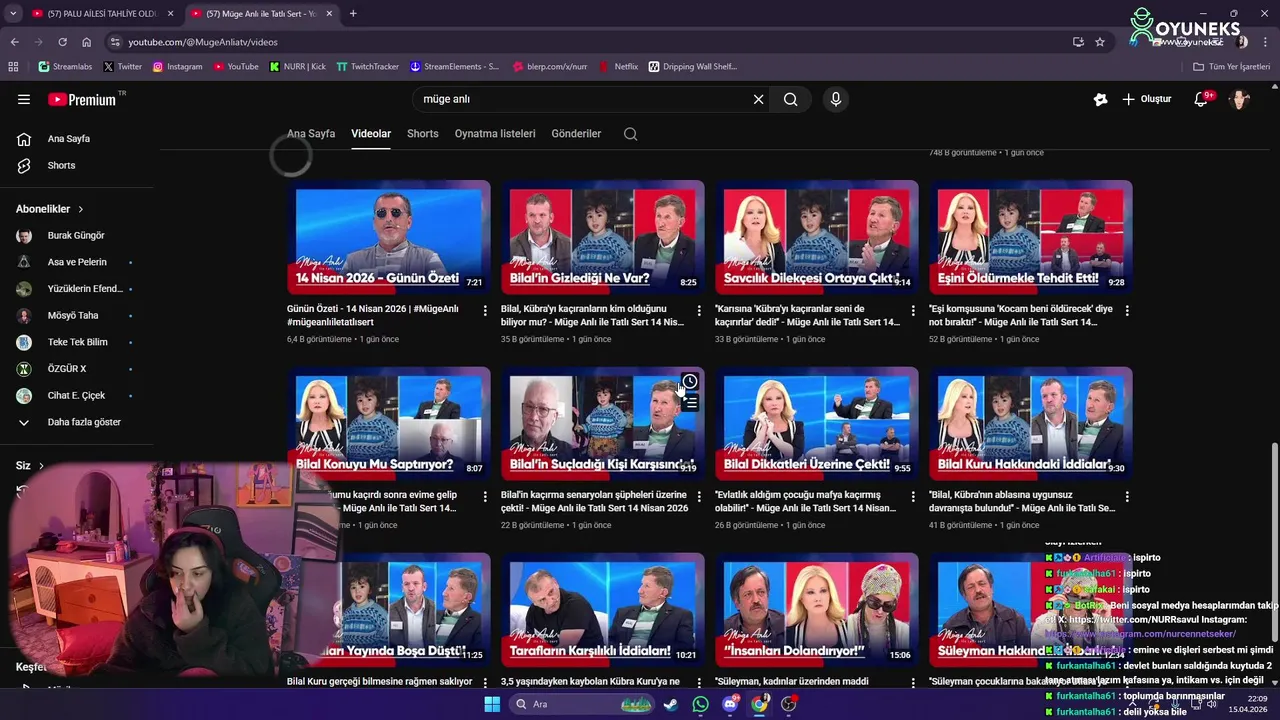Open more options for 'Evlatlık aldığım çocuğu' video

(x=913, y=497)
